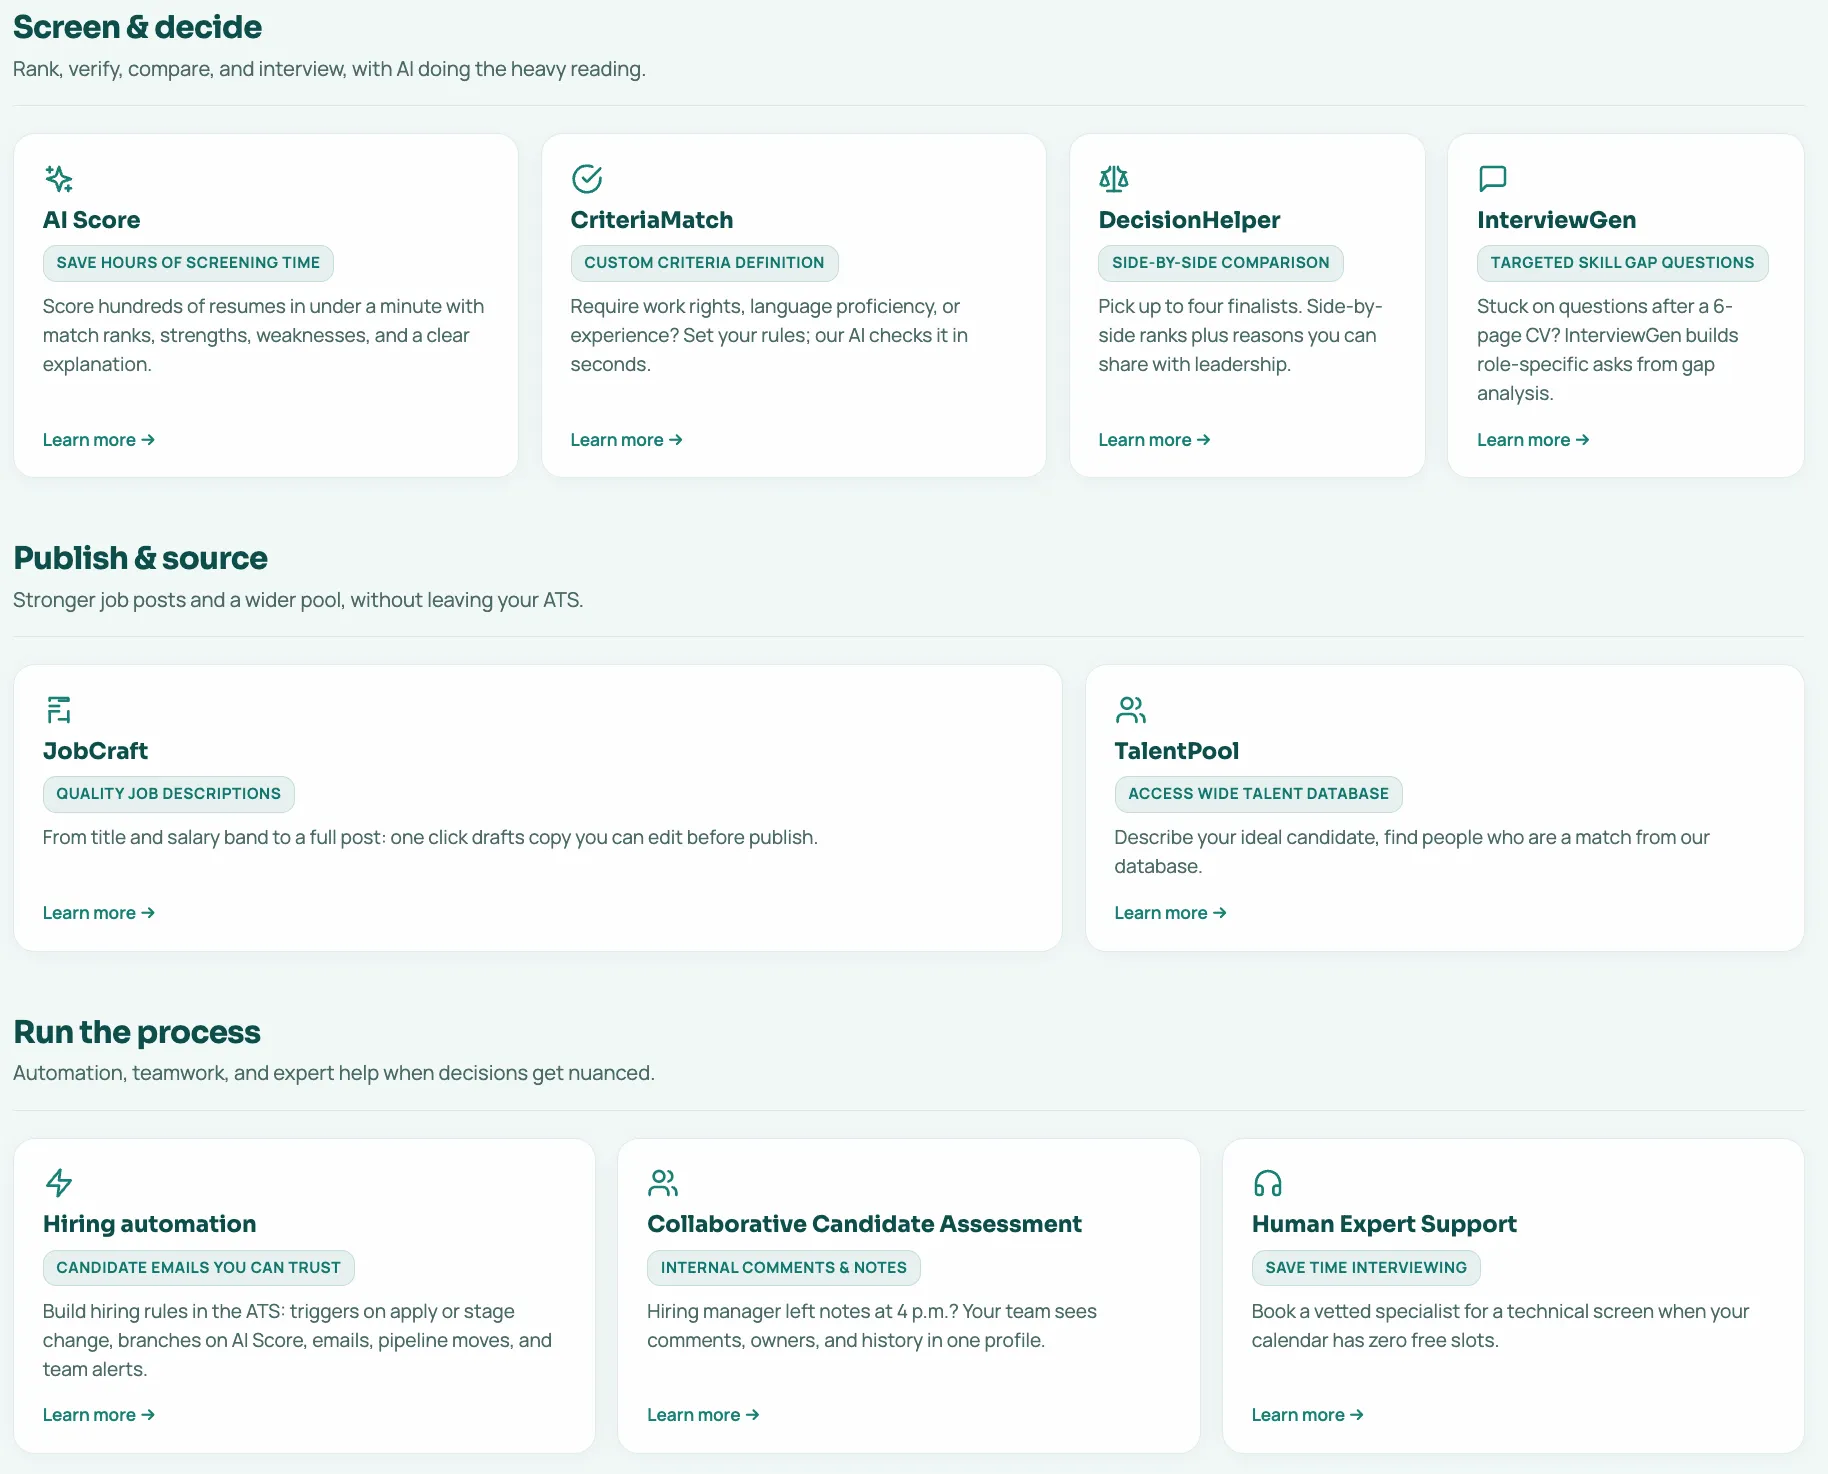The image size is (1828, 1474).
Task: Open Learn more under Human Expert Support
Action: pos(1308,1415)
